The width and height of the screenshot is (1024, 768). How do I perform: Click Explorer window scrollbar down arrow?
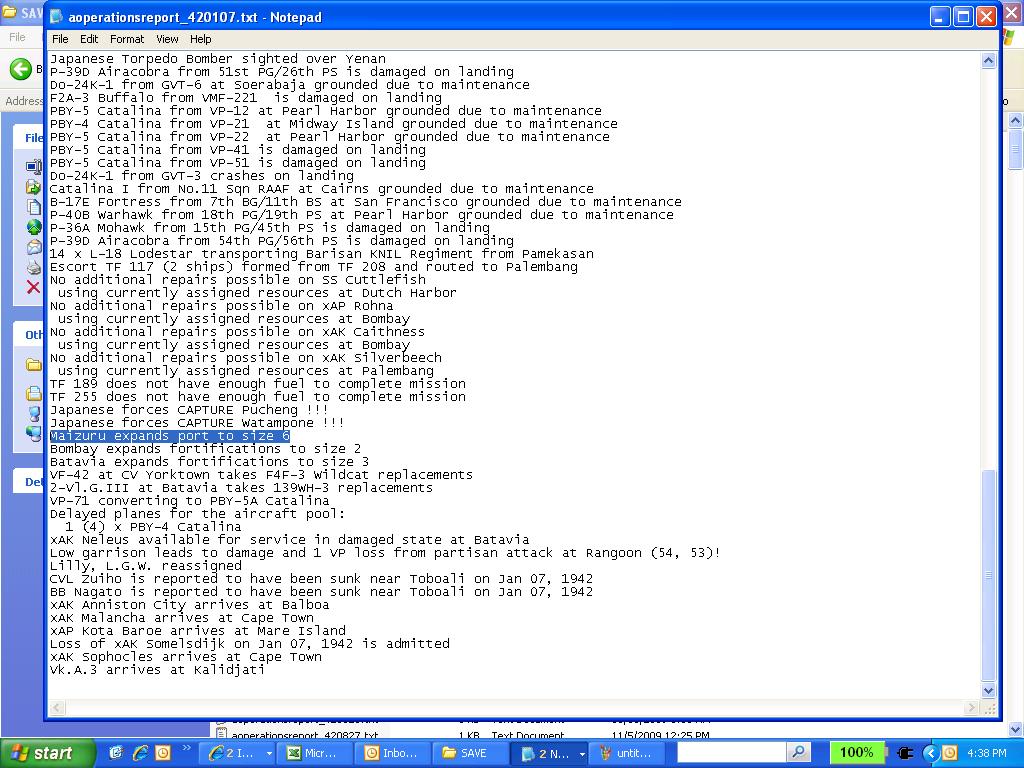1016,729
